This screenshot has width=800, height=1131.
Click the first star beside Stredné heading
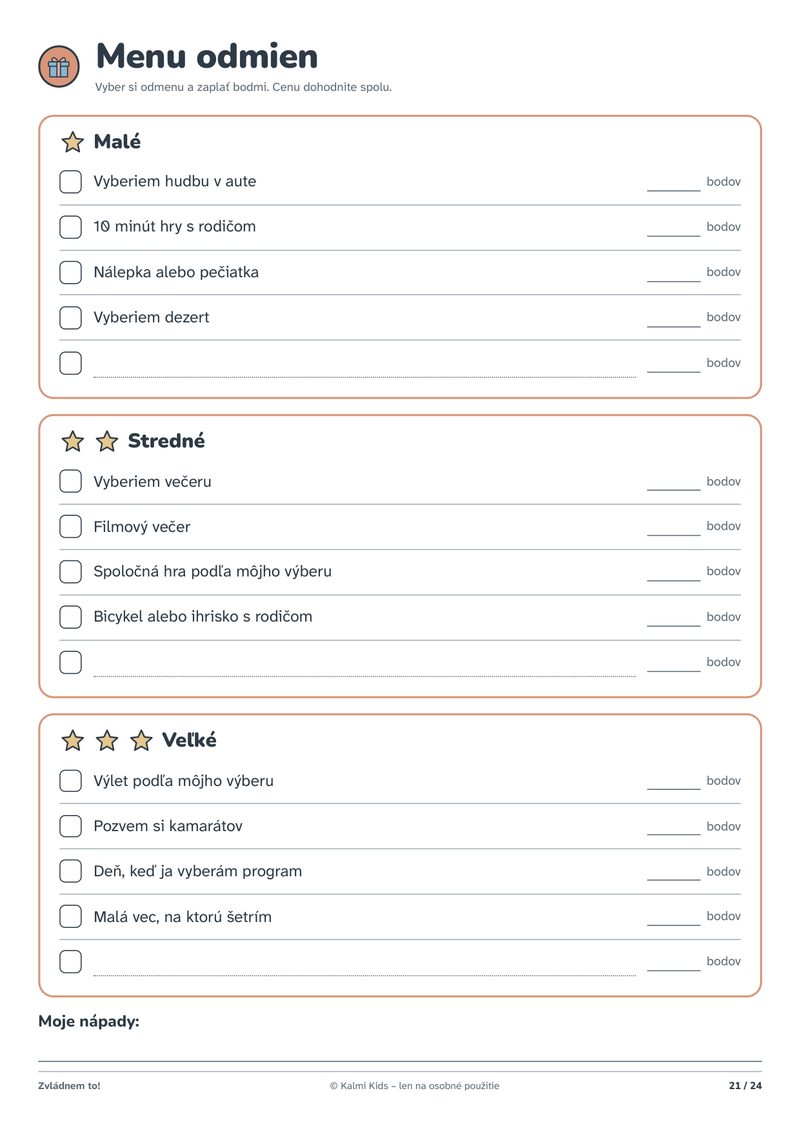72,441
